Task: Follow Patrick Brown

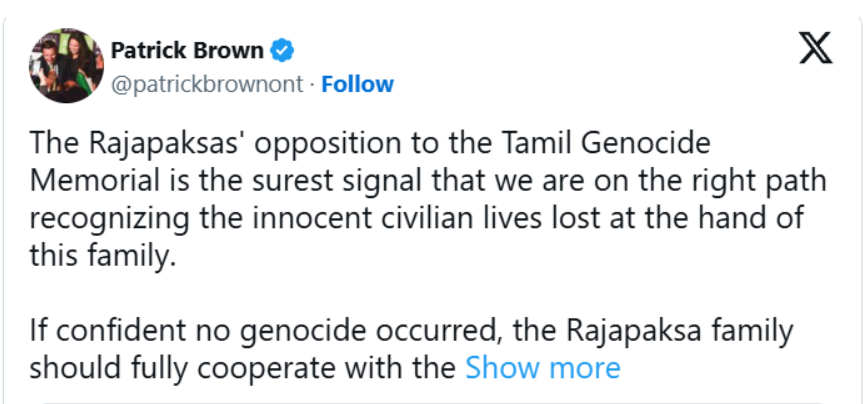Action: (357, 84)
